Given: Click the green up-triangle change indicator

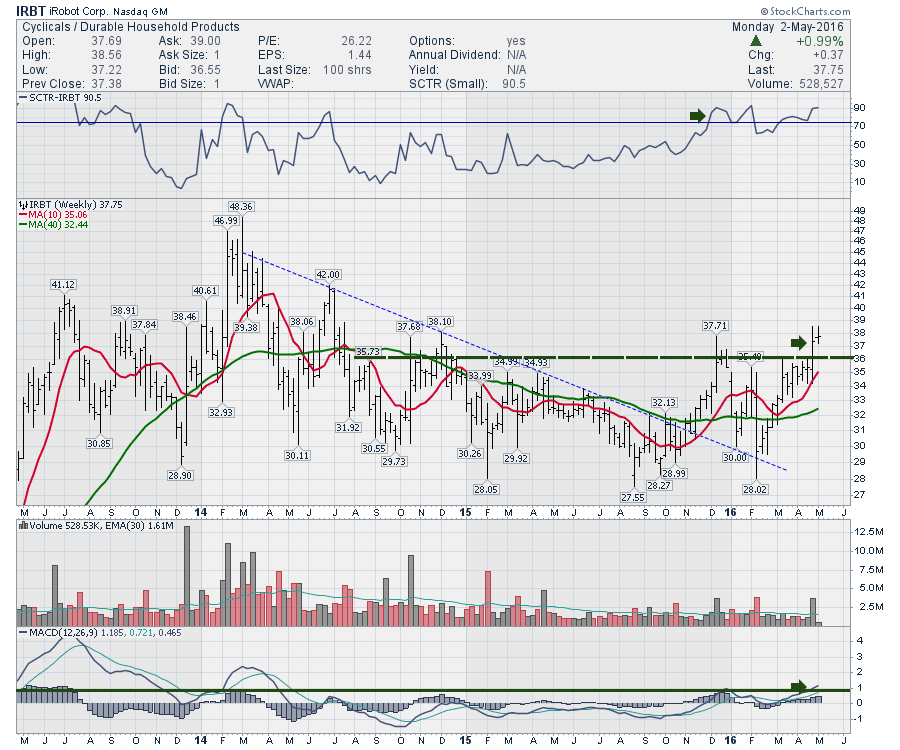Looking at the screenshot, I should (x=756, y=41).
